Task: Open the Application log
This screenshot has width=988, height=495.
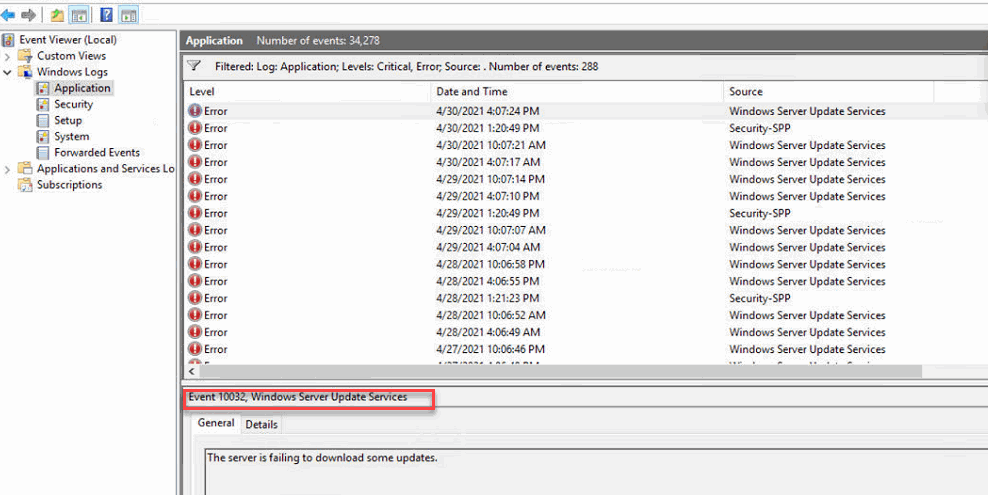Action: 82,88
